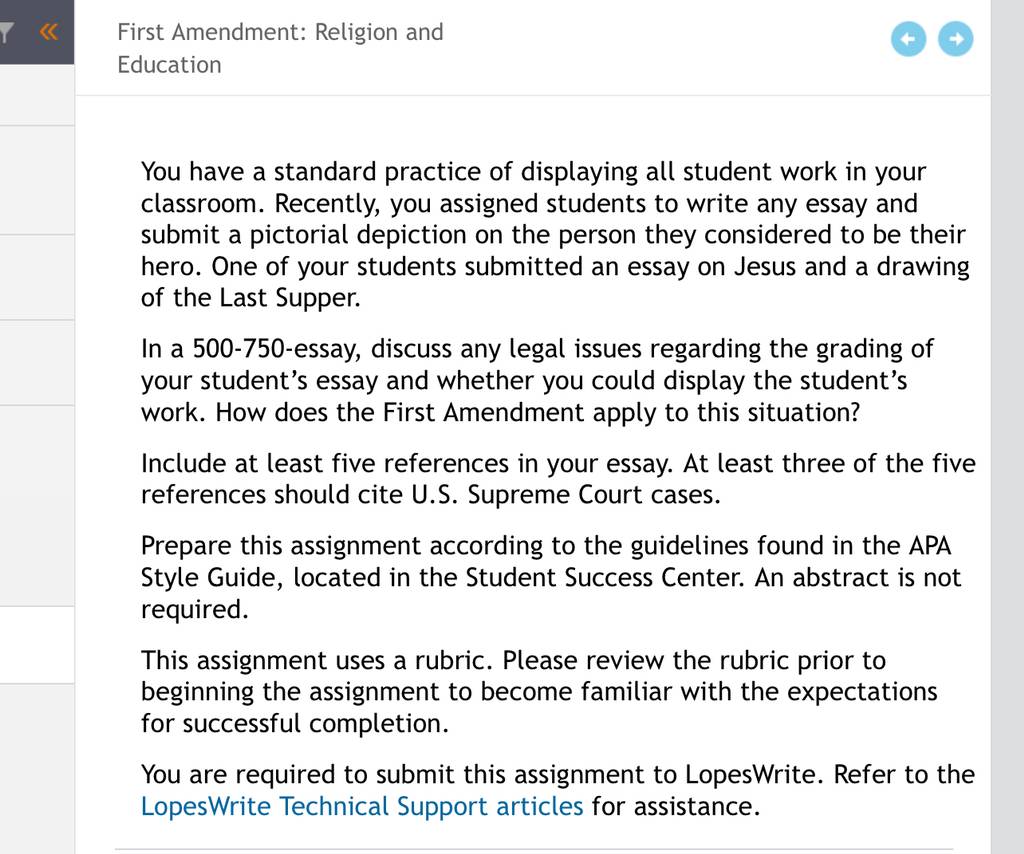
Task: Select the white highlighted row in the sidebar
Action: click(37, 645)
